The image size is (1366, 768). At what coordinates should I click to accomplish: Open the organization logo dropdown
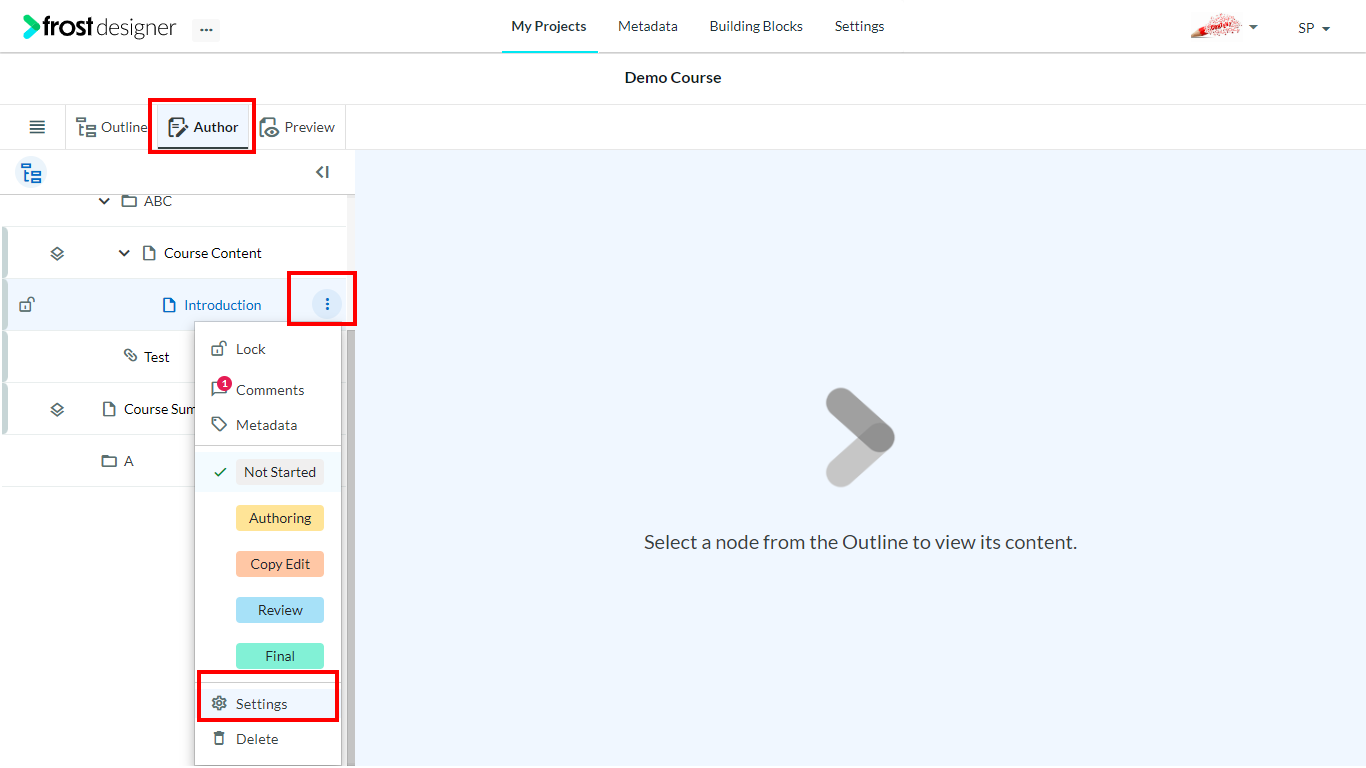pyautogui.click(x=1224, y=27)
